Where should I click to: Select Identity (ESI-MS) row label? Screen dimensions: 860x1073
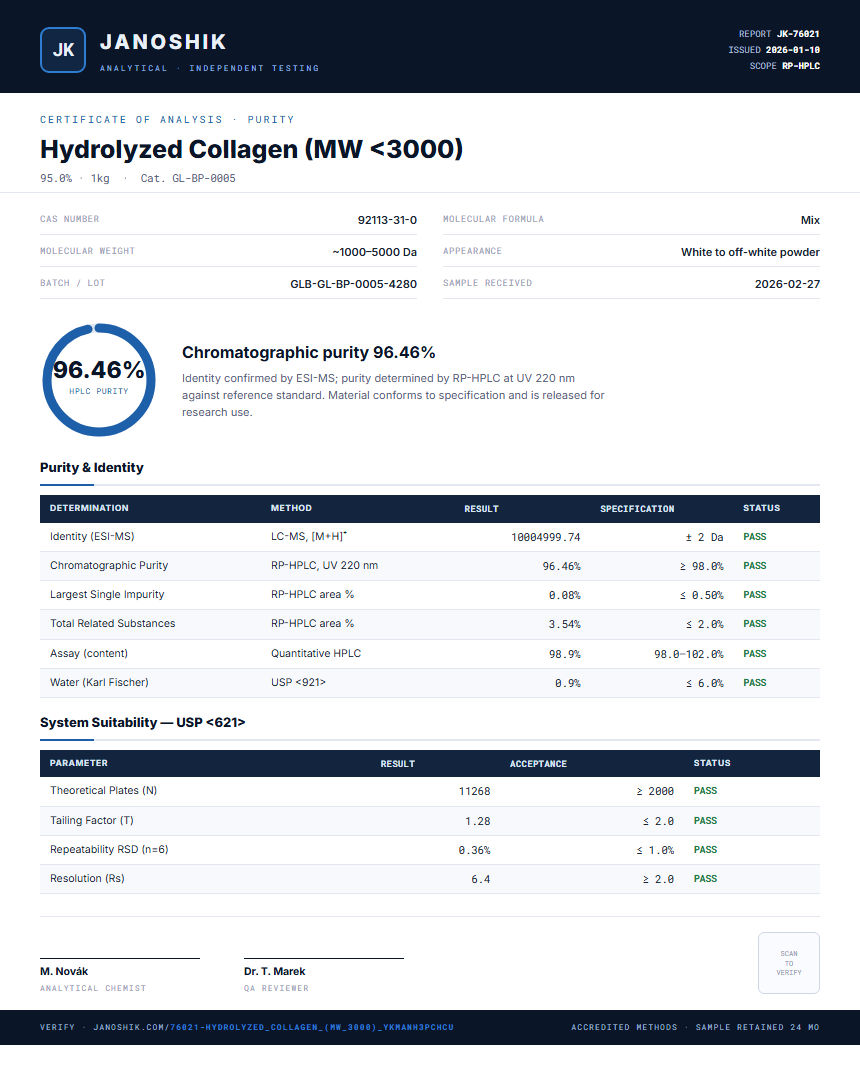(x=92, y=536)
